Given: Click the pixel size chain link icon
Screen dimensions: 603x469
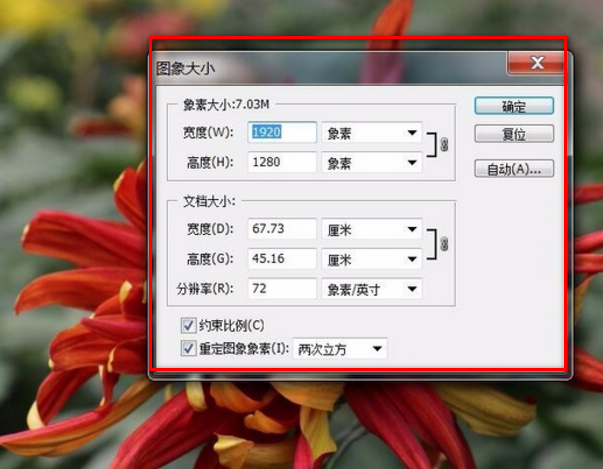Looking at the screenshot, I should [444, 145].
